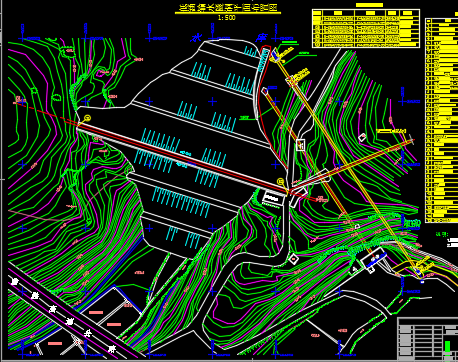Select the long yellow legend list
Screen dimensions: 458x362
tap(442, 120)
